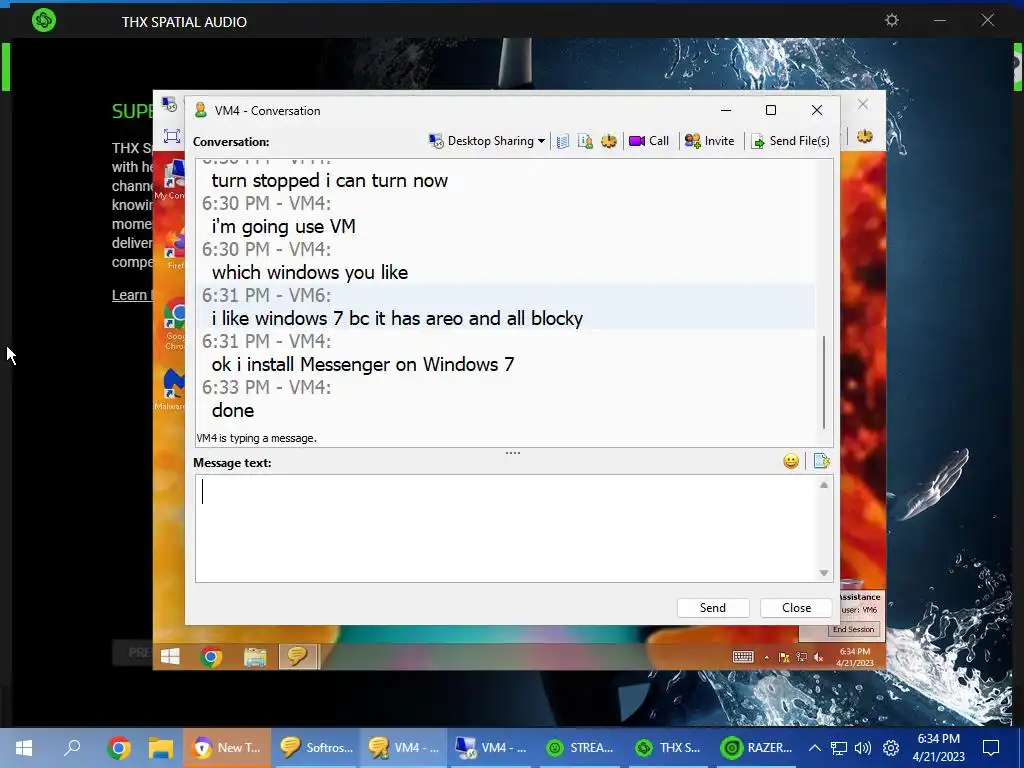Click the remote Start button
This screenshot has height=768, width=1024.
pyautogui.click(x=170, y=656)
